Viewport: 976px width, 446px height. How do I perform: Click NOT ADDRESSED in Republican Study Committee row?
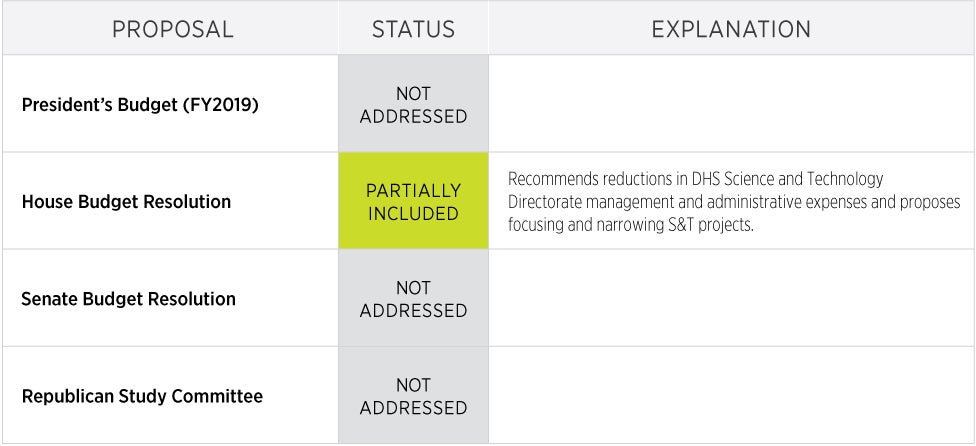413,396
